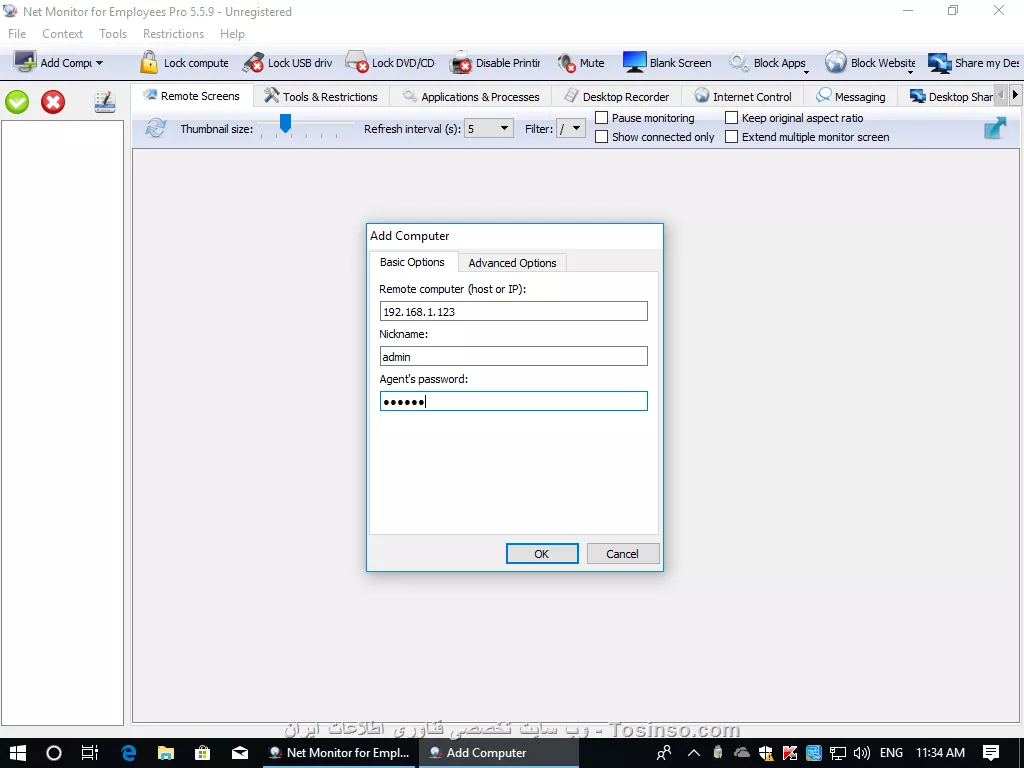Enable the Show connected only checkbox
This screenshot has height=768, width=1024.
click(601, 137)
